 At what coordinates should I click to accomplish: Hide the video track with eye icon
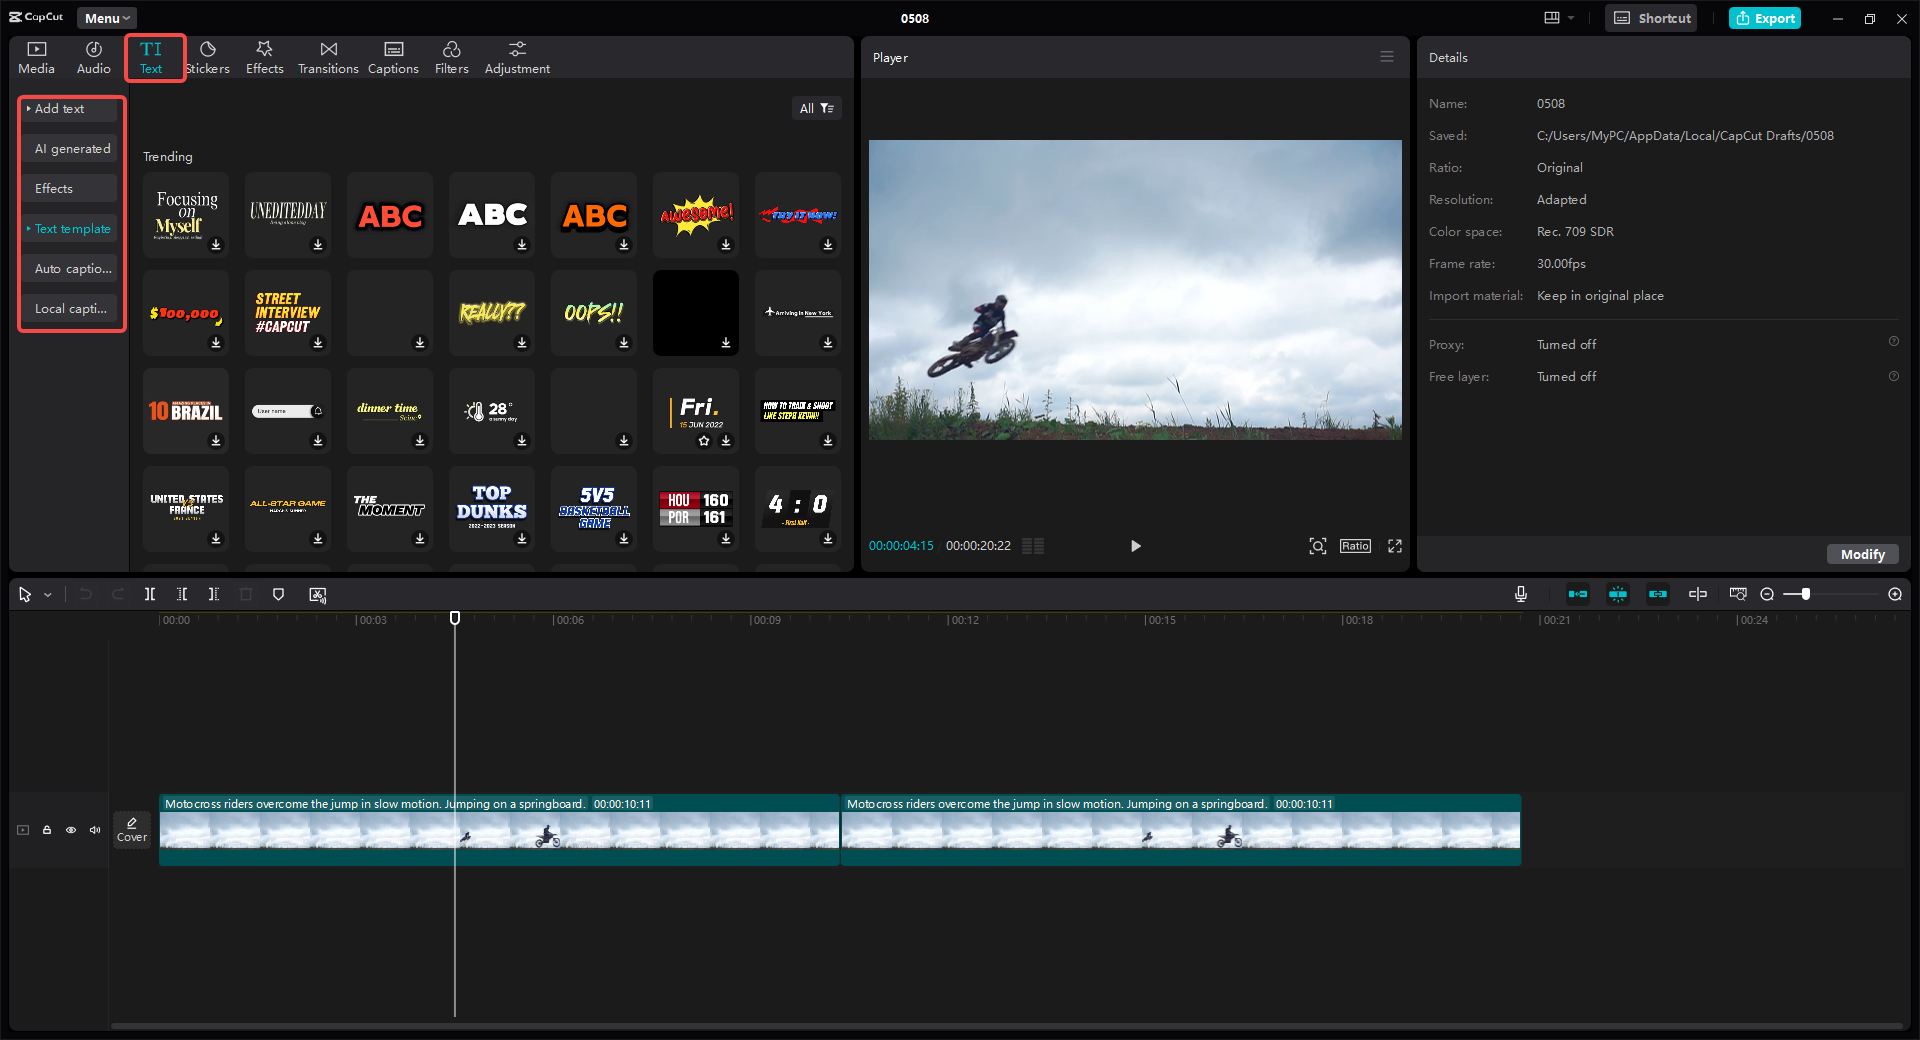pos(71,830)
